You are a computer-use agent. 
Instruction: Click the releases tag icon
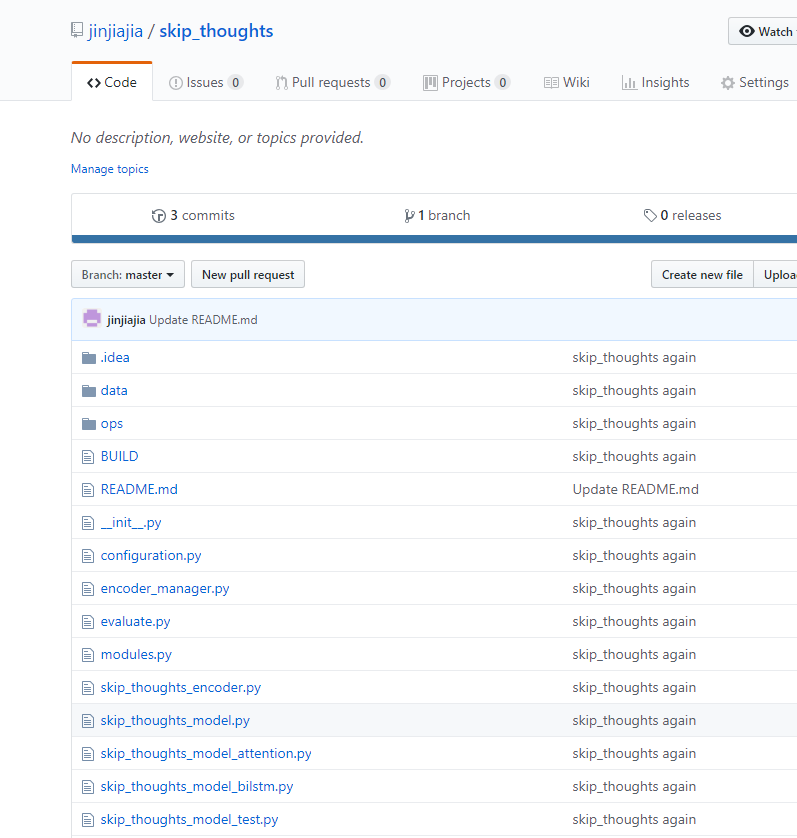[x=650, y=215]
